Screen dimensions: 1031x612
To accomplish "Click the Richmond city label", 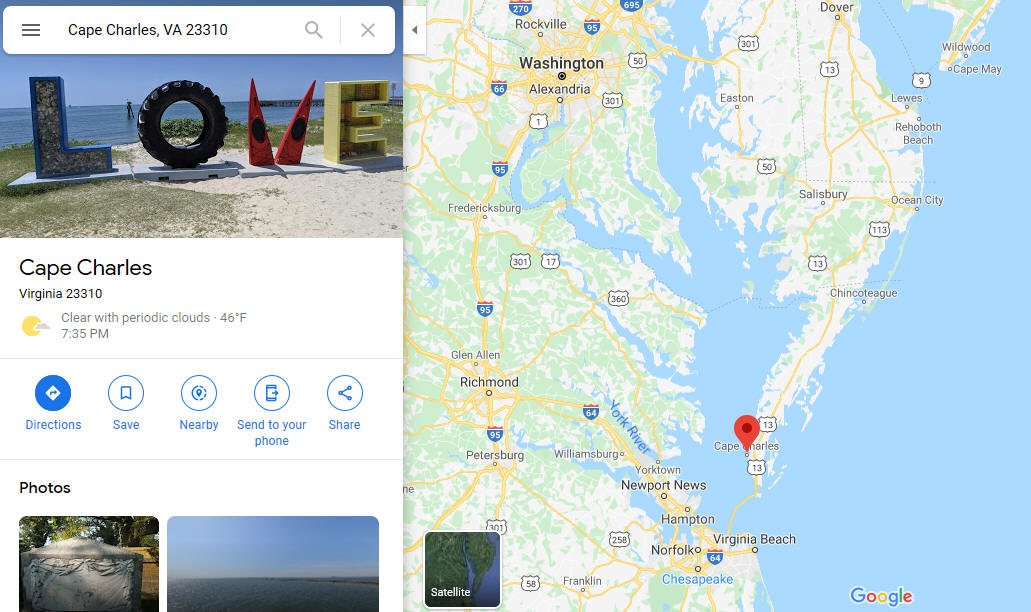I will [x=489, y=382].
